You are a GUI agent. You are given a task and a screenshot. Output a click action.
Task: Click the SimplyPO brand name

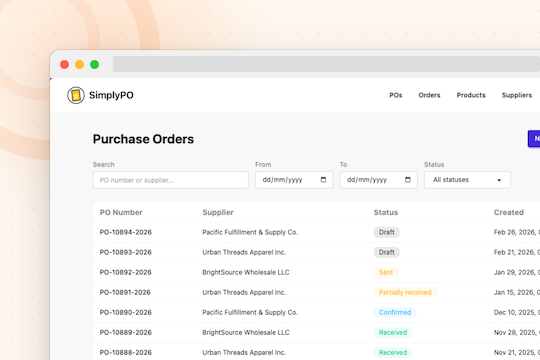111,95
